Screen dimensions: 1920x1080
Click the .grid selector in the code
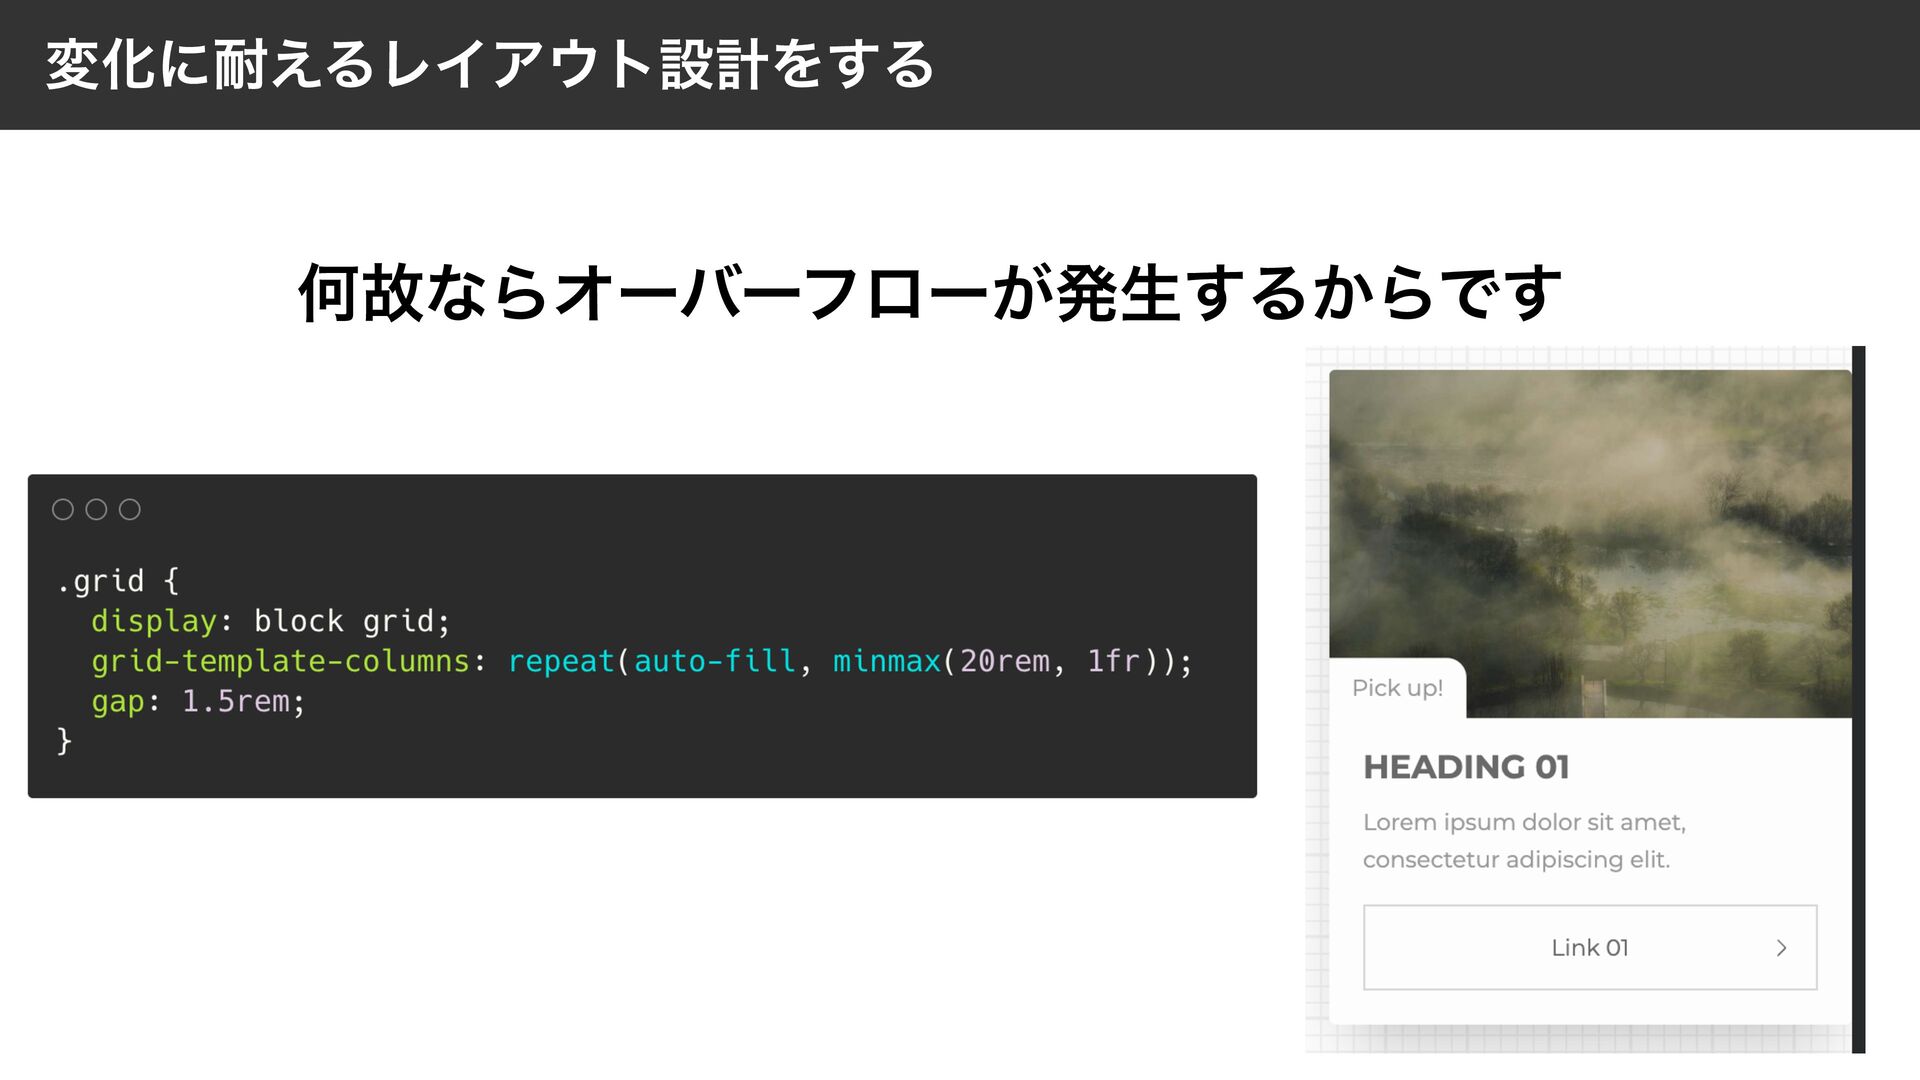pos(101,581)
